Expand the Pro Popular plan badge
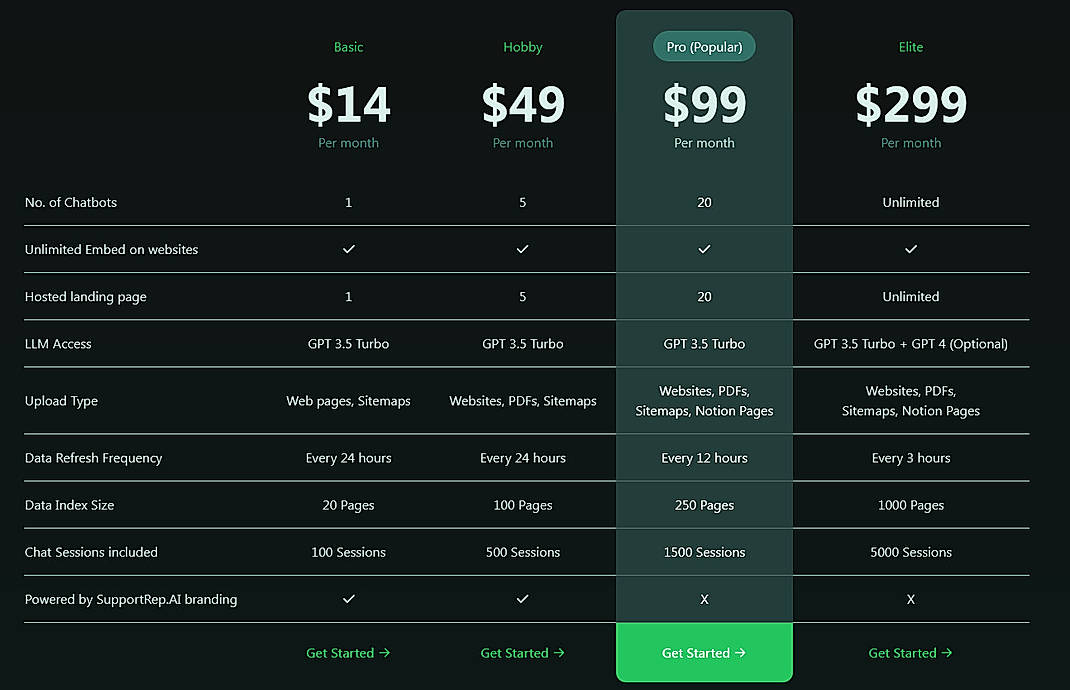The height and width of the screenshot is (690, 1070). [x=704, y=46]
